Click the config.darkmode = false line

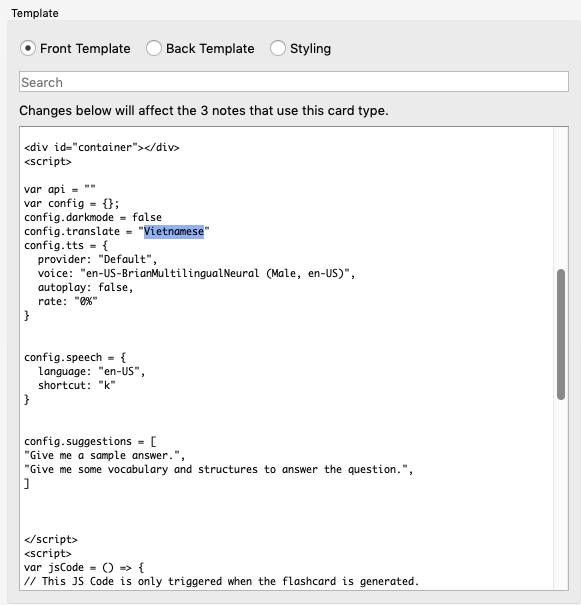(x=93, y=217)
